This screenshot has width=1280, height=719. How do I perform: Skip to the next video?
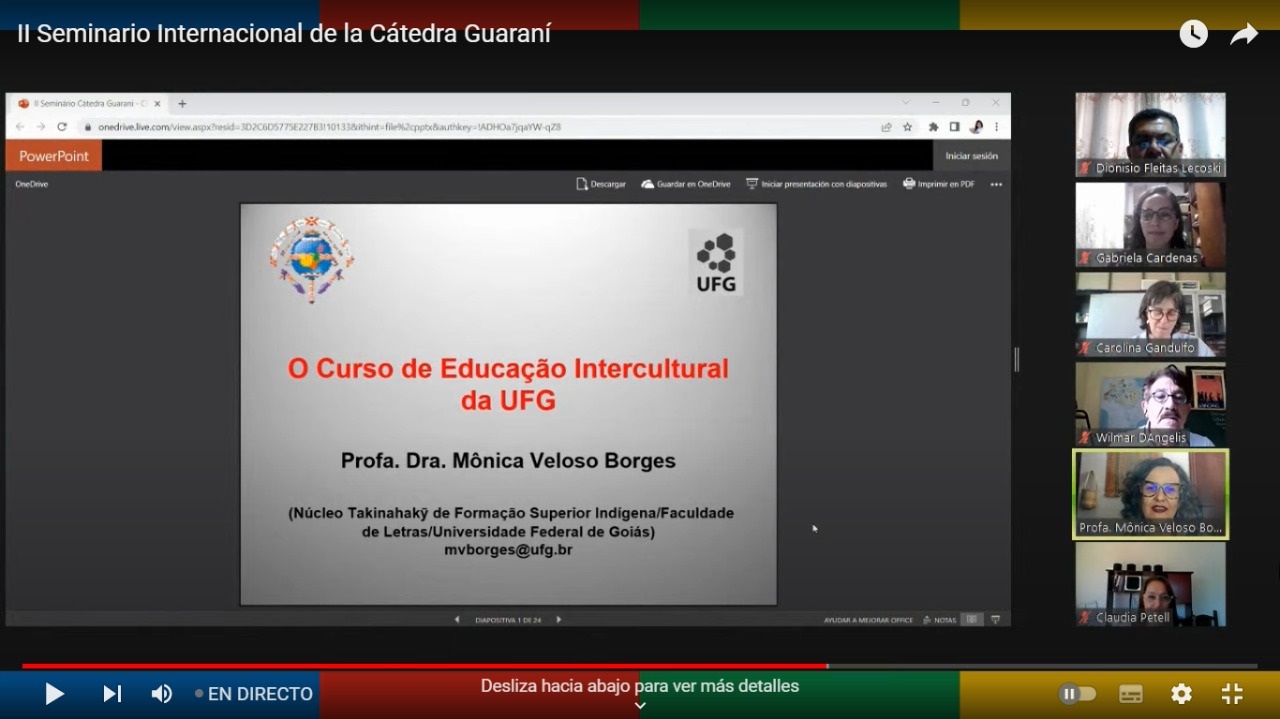(x=112, y=693)
